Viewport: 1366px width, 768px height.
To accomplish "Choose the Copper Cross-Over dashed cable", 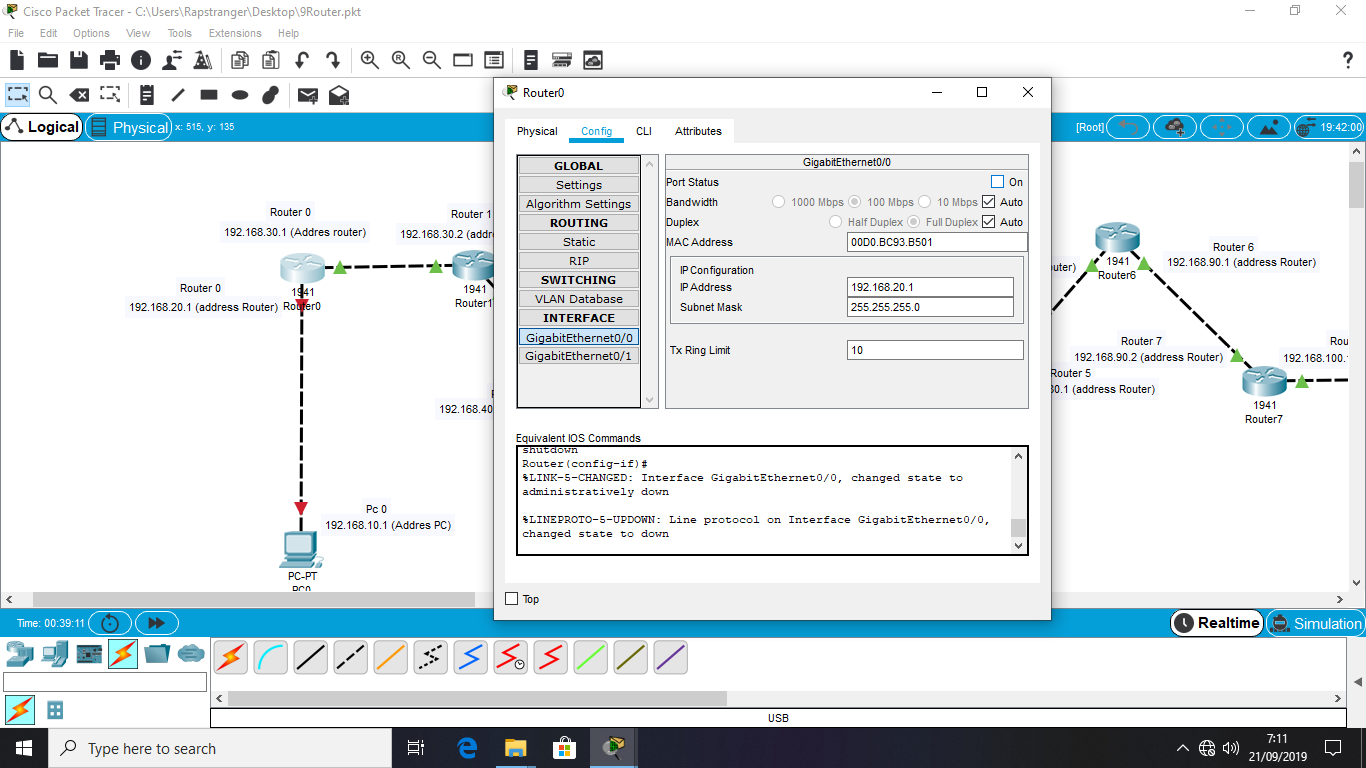I will (x=351, y=657).
